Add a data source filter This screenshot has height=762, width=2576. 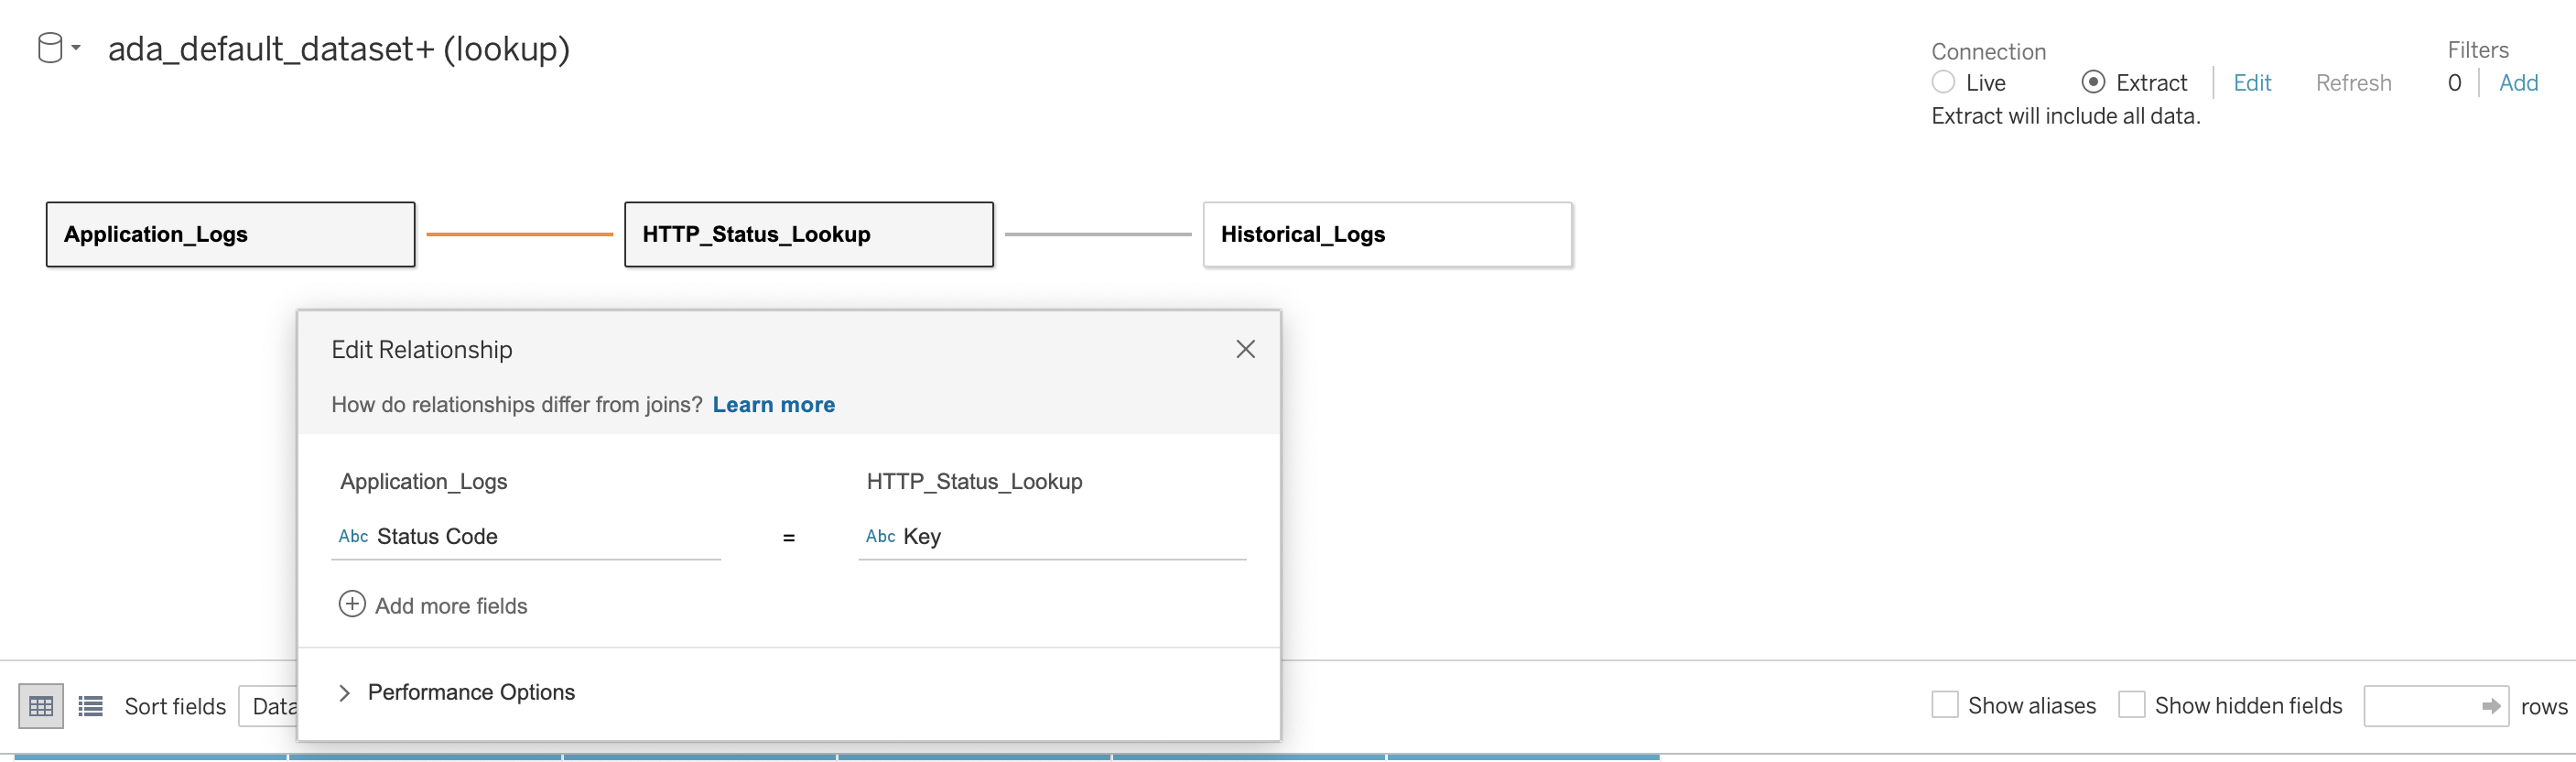(2518, 83)
